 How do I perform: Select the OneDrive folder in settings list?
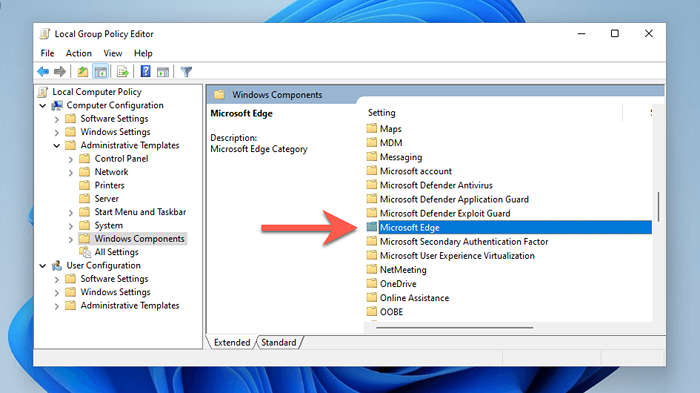pos(398,284)
